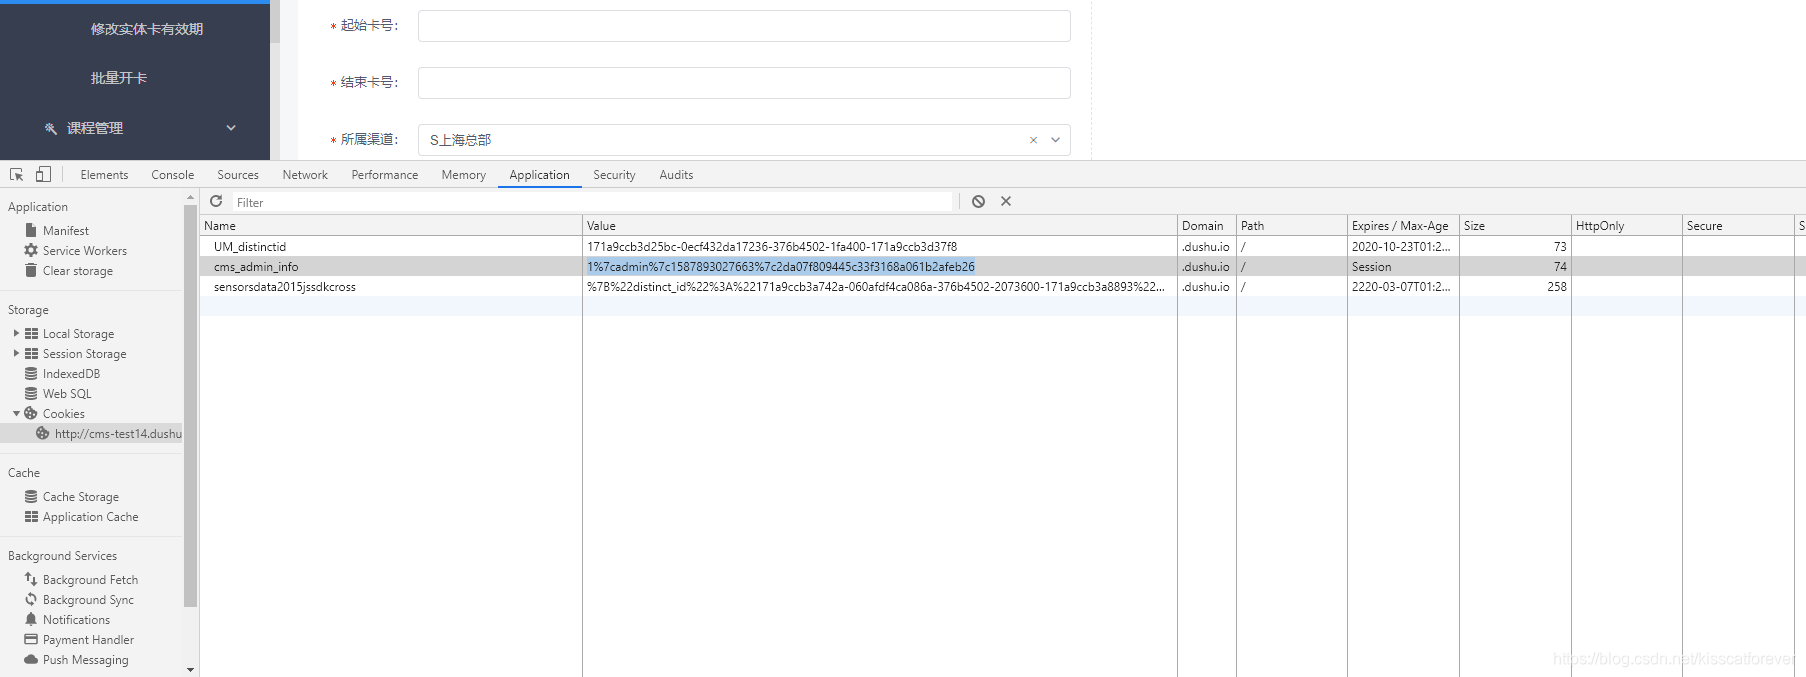1806x677 pixels.
Task: Click the Clear storage trash icon
Action: click(31, 270)
